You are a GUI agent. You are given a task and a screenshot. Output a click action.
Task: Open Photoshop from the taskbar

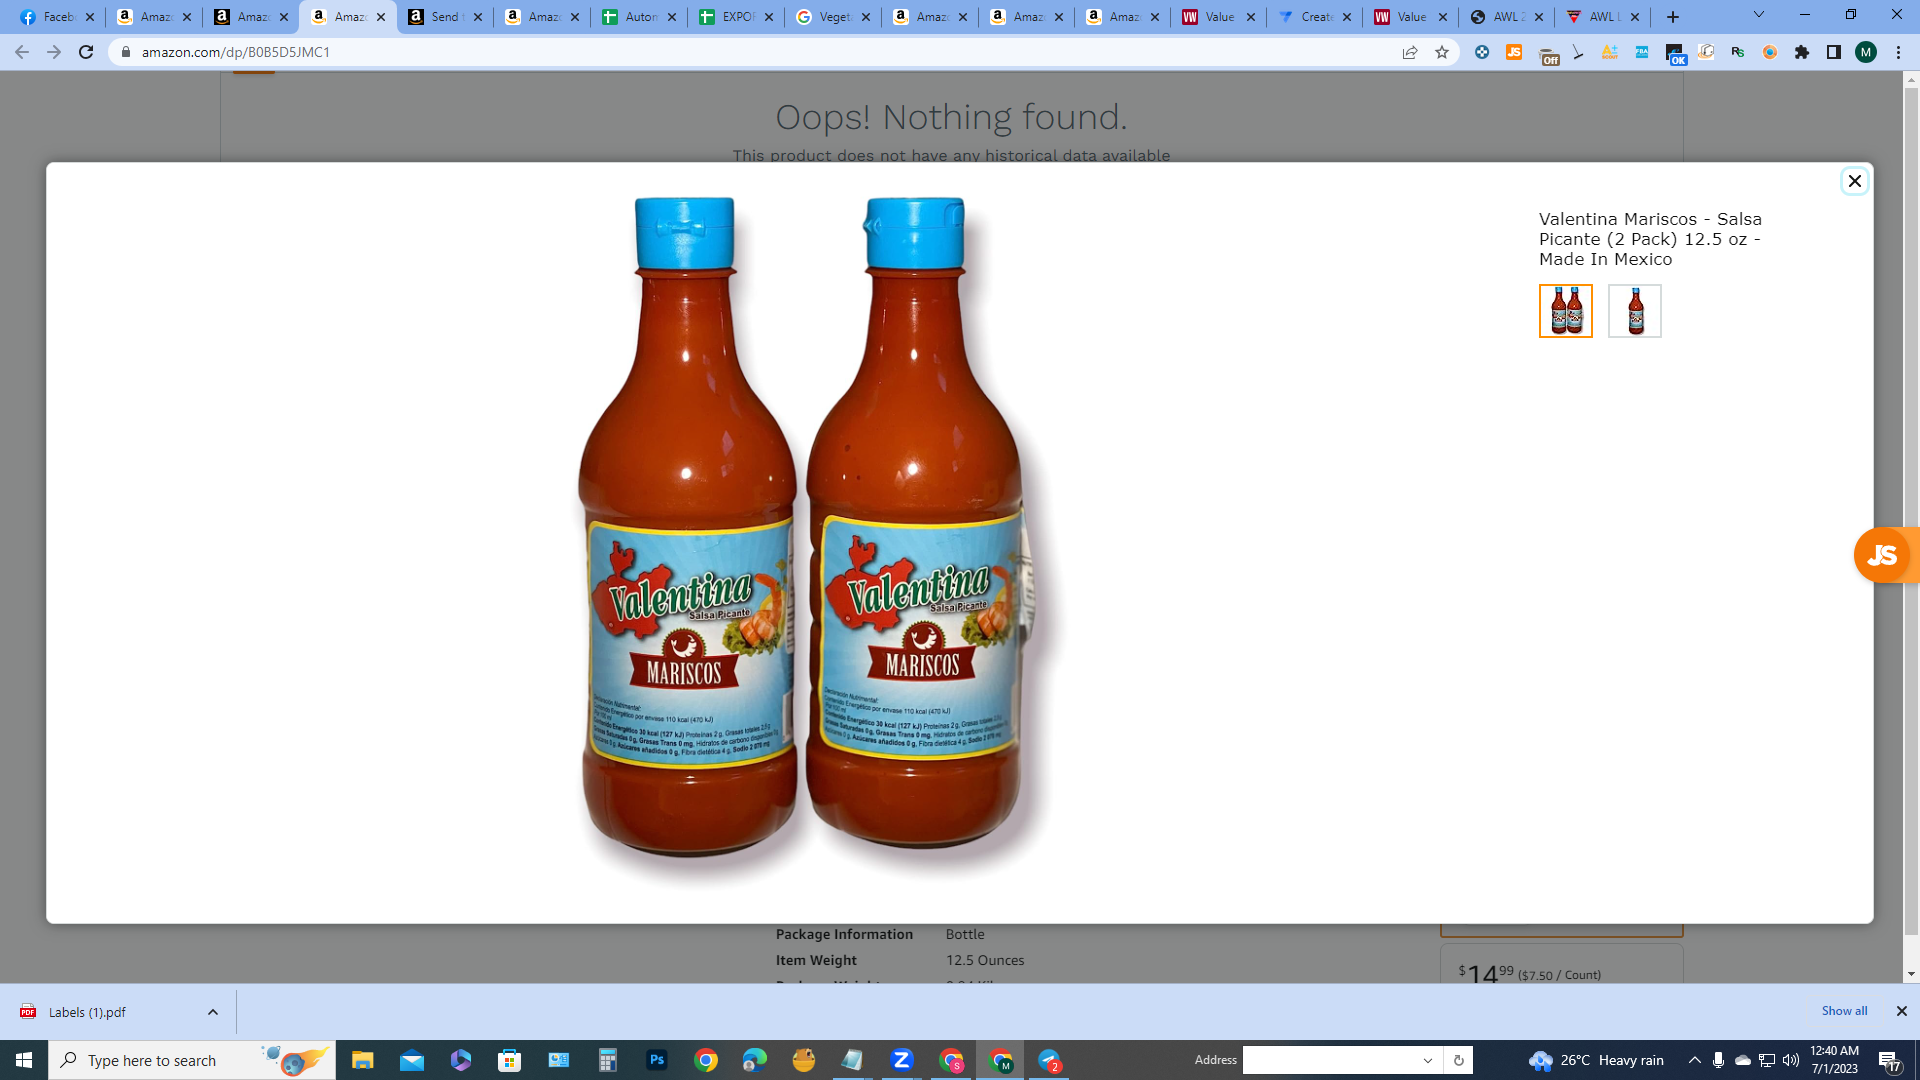pos(657,1060)
